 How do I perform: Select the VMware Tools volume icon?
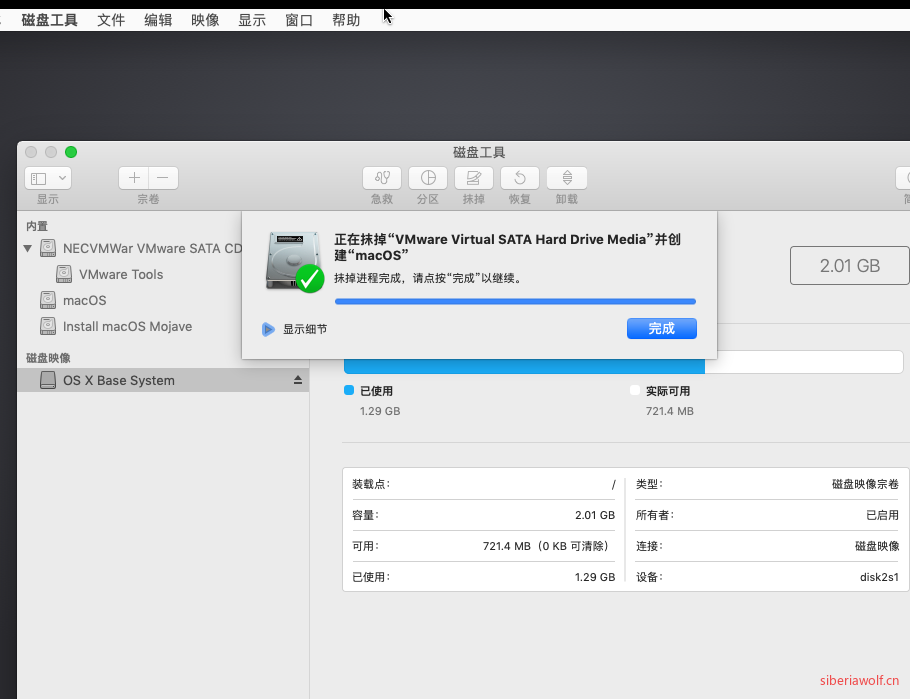(x=64, y=274)
